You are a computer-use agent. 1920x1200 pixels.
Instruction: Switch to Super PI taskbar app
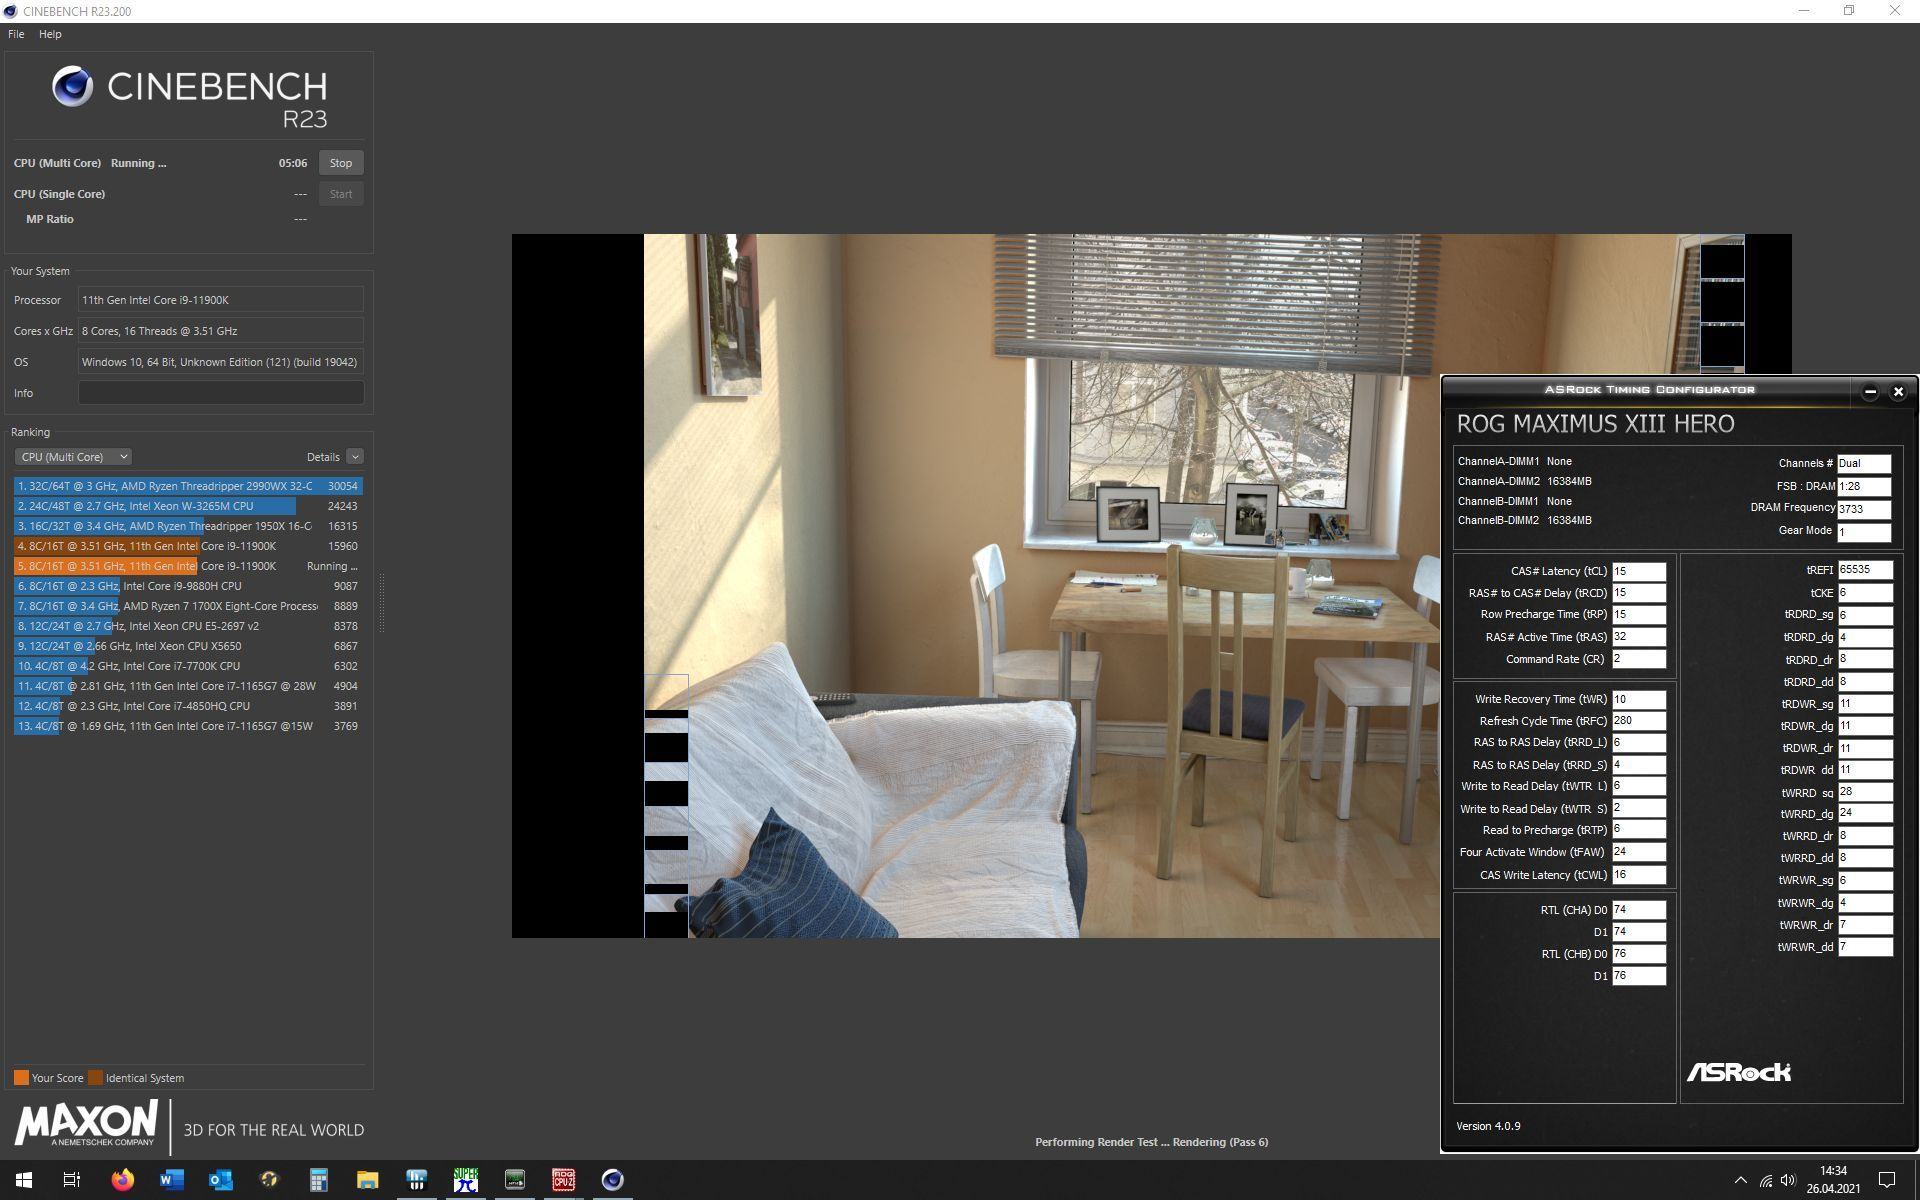point(465,1180)
